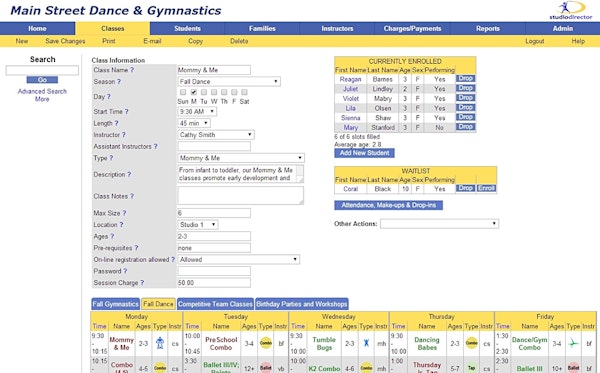
Task: Click the help icon beside Session Charge
Action: pyautogui.click(x=142, y=283)
